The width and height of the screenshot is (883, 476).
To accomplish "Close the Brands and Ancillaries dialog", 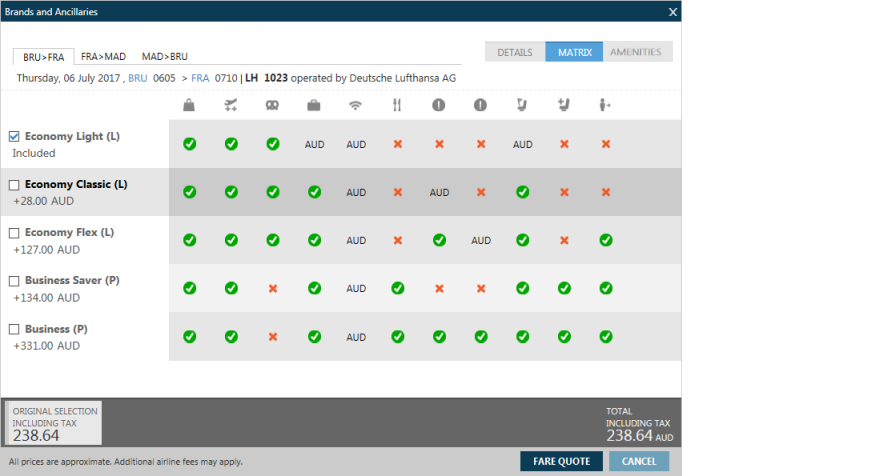I will (672, 11).
